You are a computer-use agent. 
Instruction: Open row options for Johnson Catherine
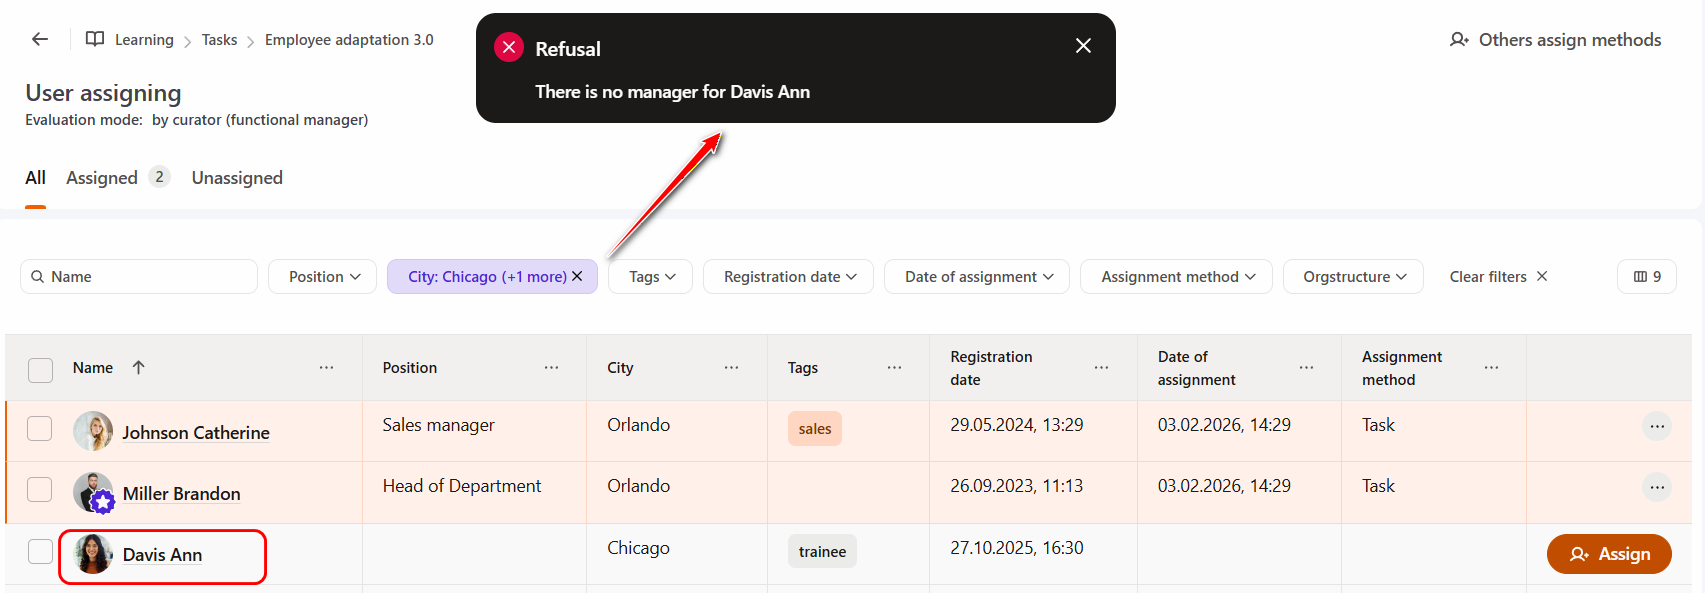[1656, 427]
